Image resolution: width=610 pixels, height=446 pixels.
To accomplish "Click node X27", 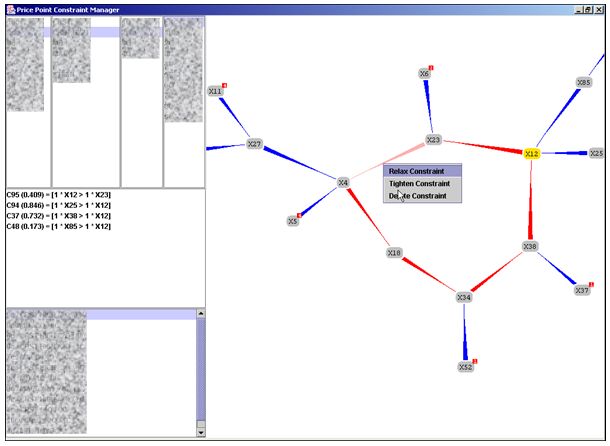I will coord(254,145).
